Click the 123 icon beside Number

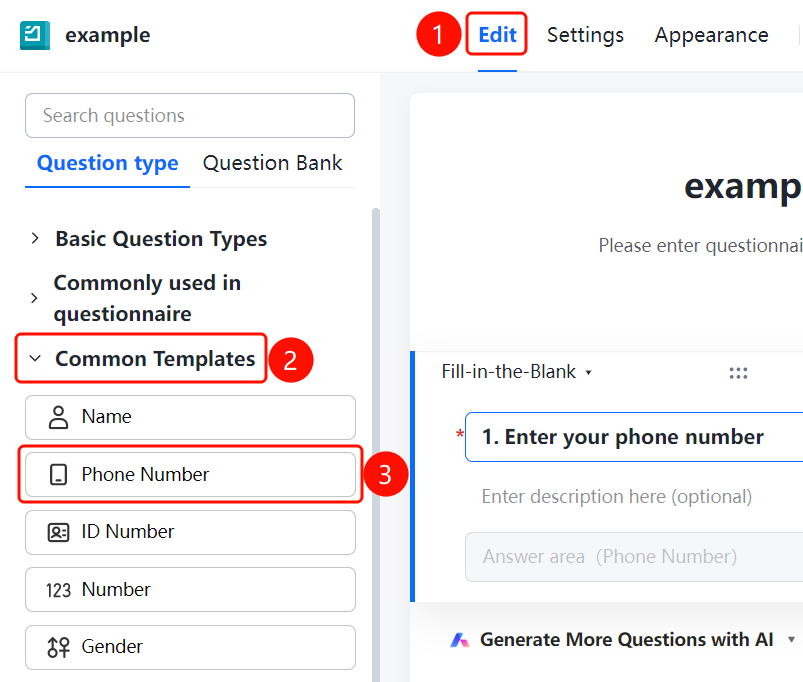tap(58, 590)
